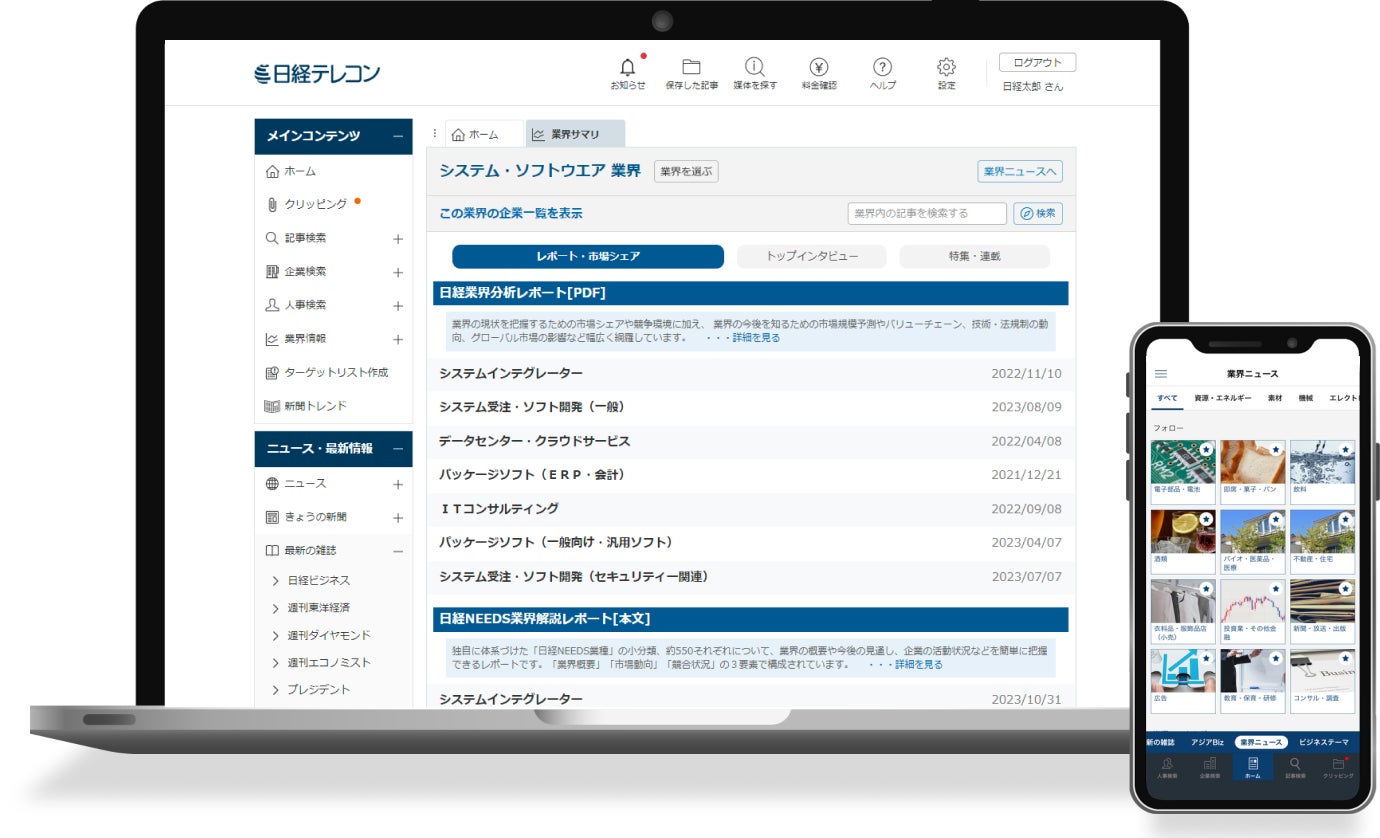Expand 記事検索 with its plus sign
Screen dimensions: 1380x838
click(398, 239)
